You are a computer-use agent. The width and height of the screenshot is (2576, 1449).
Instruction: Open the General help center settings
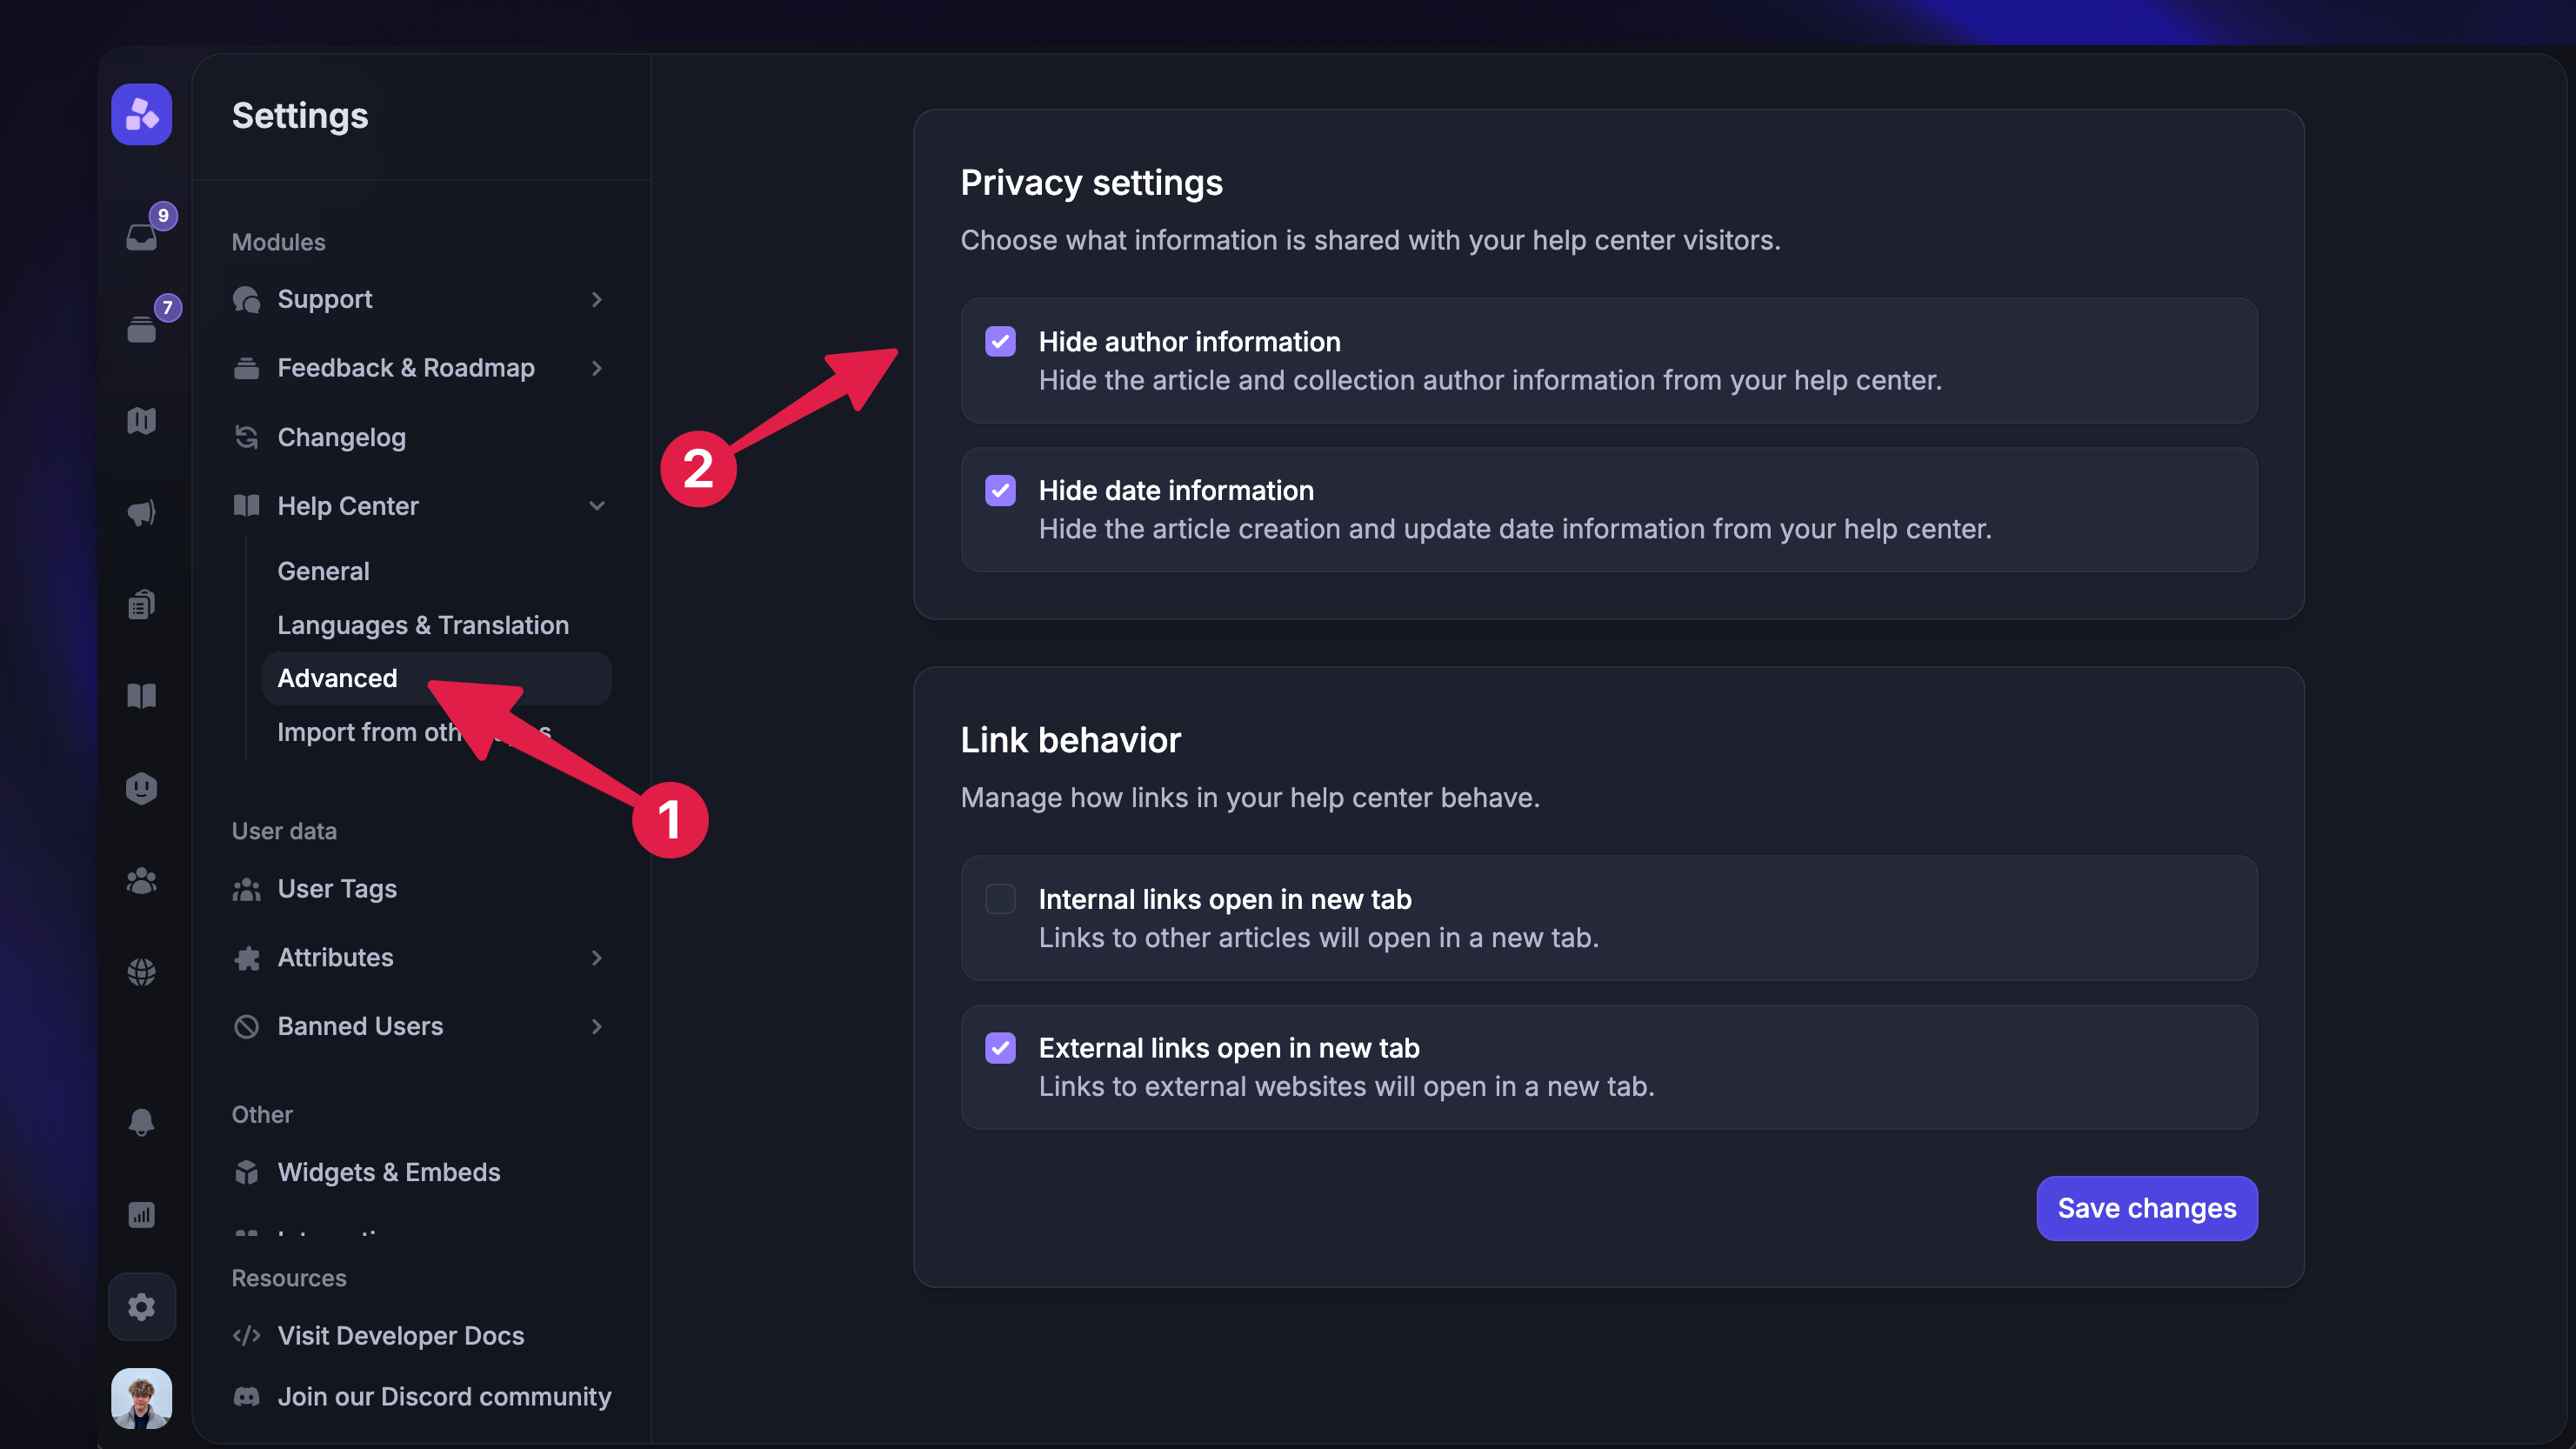(323, 571)
